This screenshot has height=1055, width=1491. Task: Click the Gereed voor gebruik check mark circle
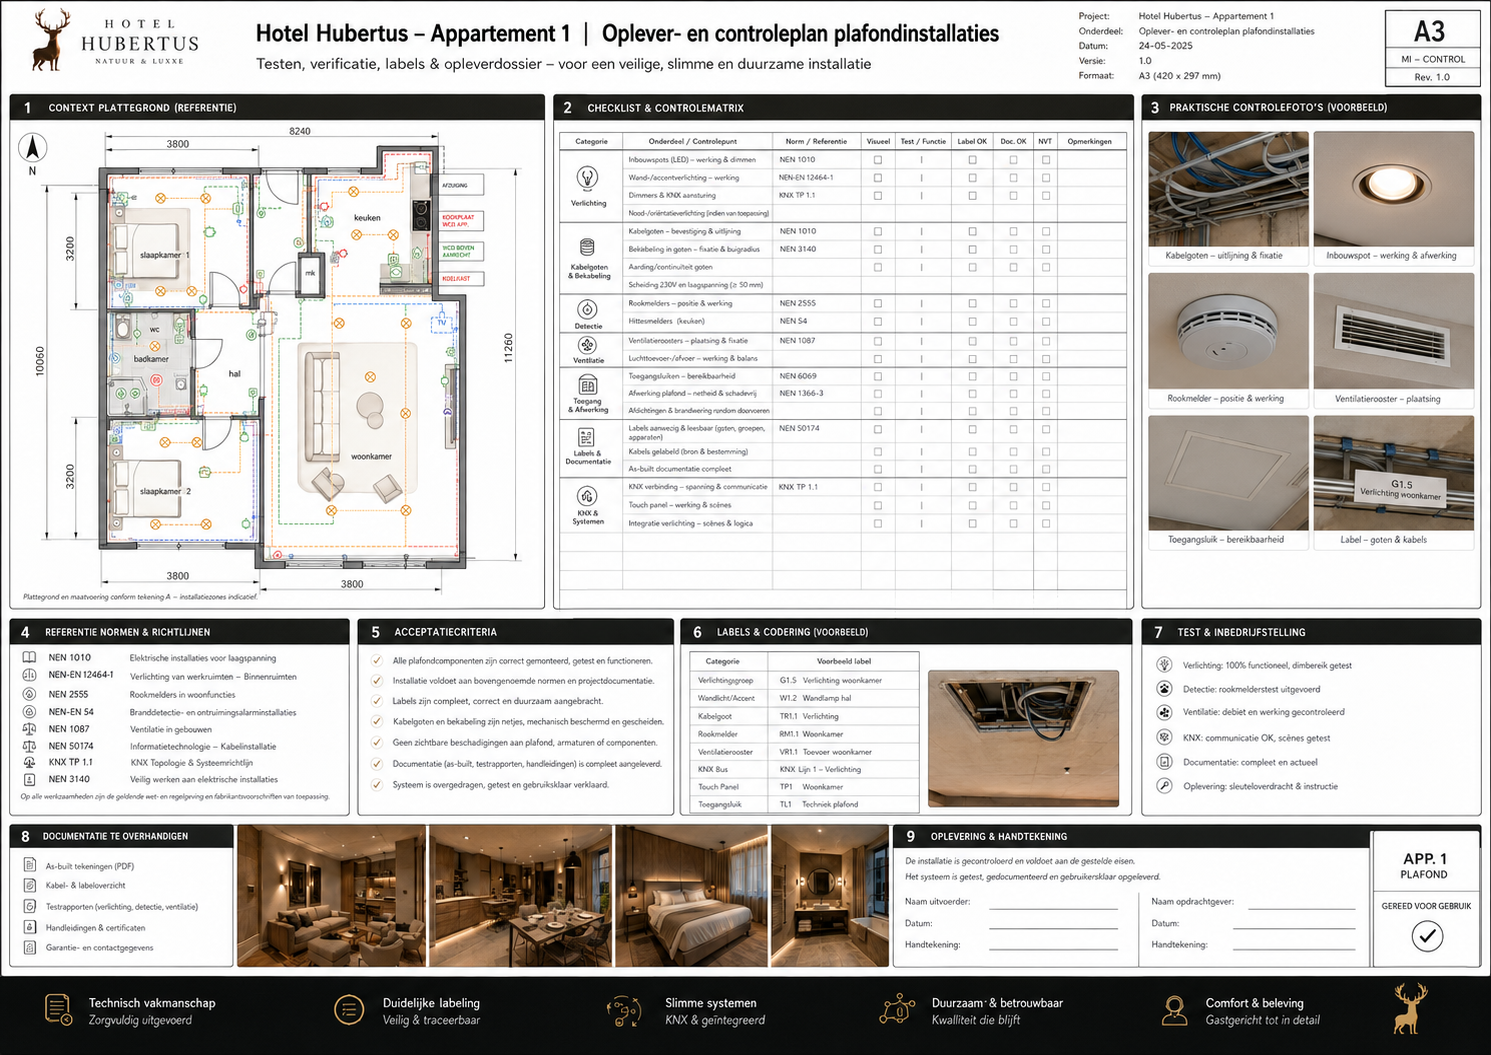(1427, 936)
